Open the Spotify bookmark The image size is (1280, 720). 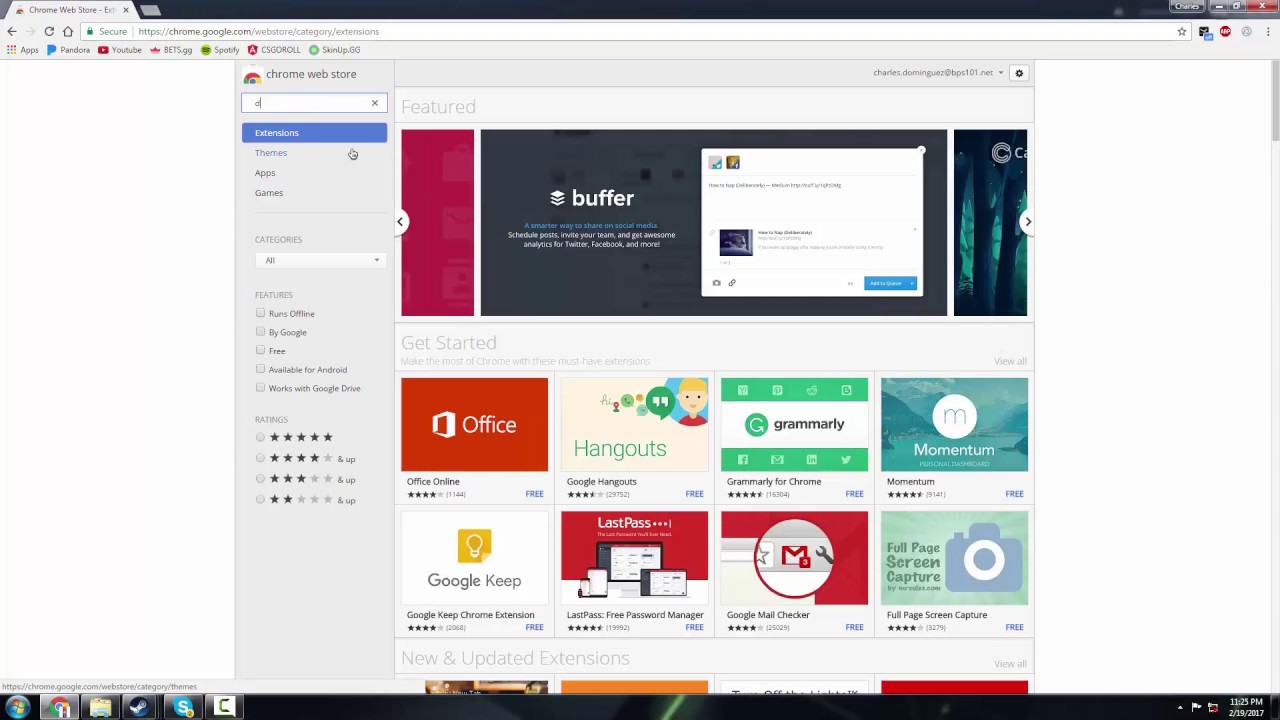click(x=220, y=50)
